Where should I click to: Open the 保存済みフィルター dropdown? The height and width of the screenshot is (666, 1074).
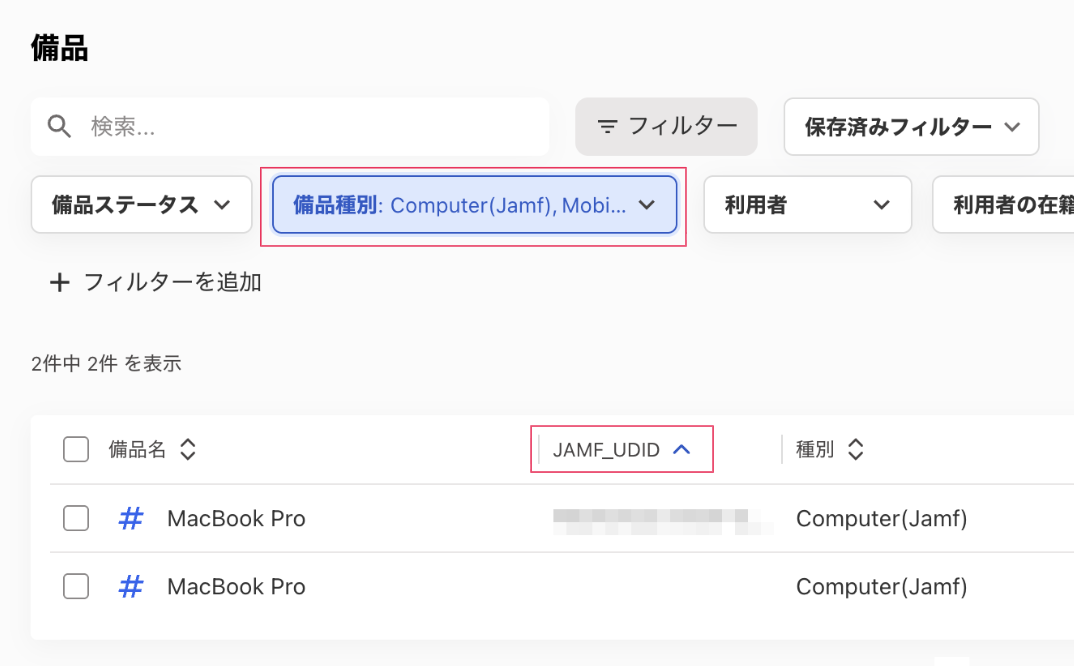click(911, 127)
